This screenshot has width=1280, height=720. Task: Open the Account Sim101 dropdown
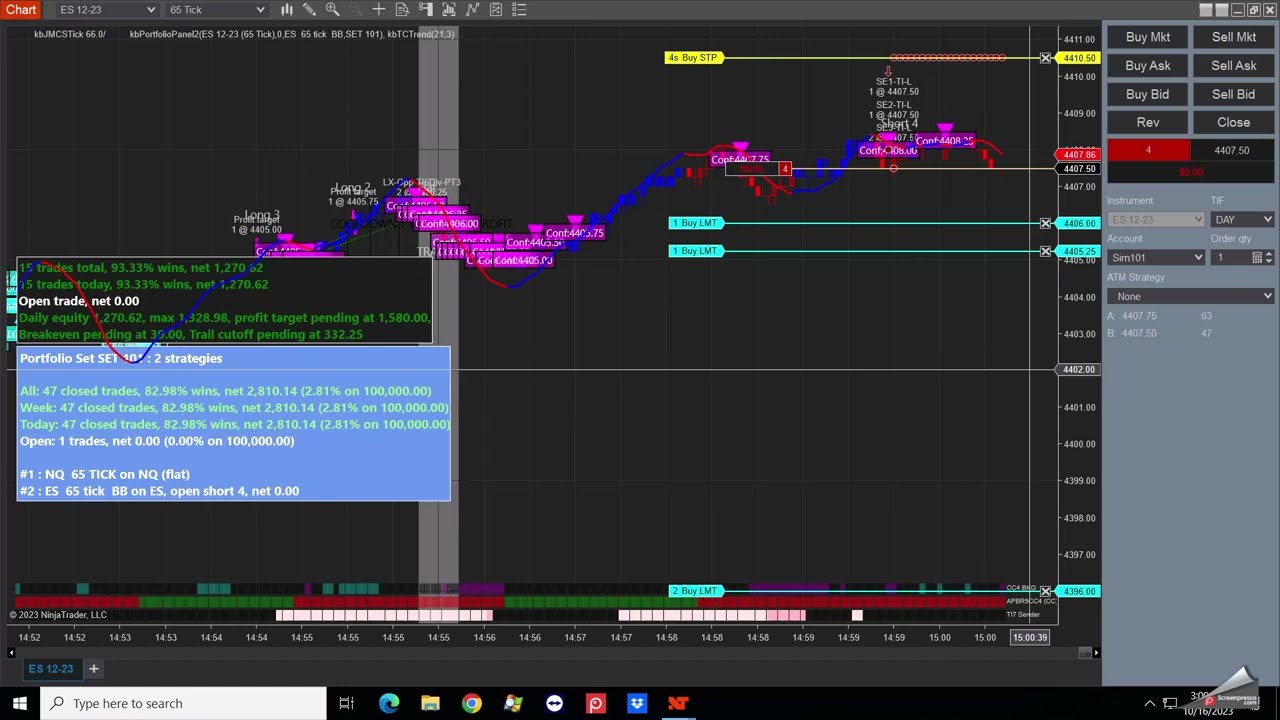click(x=1155, y=258)
